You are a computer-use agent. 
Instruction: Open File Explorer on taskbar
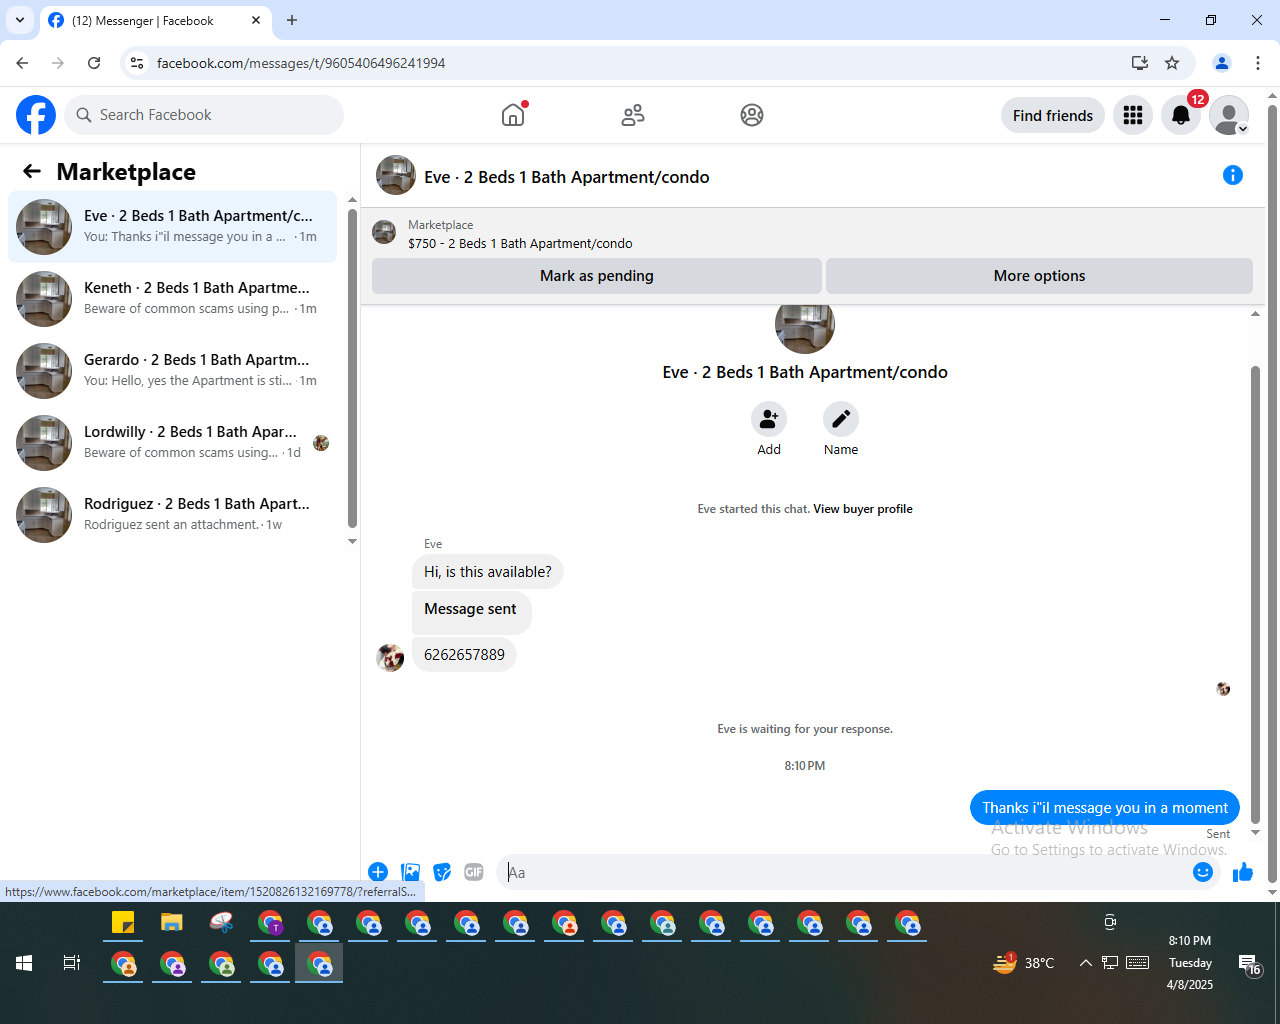coord(172,923)
